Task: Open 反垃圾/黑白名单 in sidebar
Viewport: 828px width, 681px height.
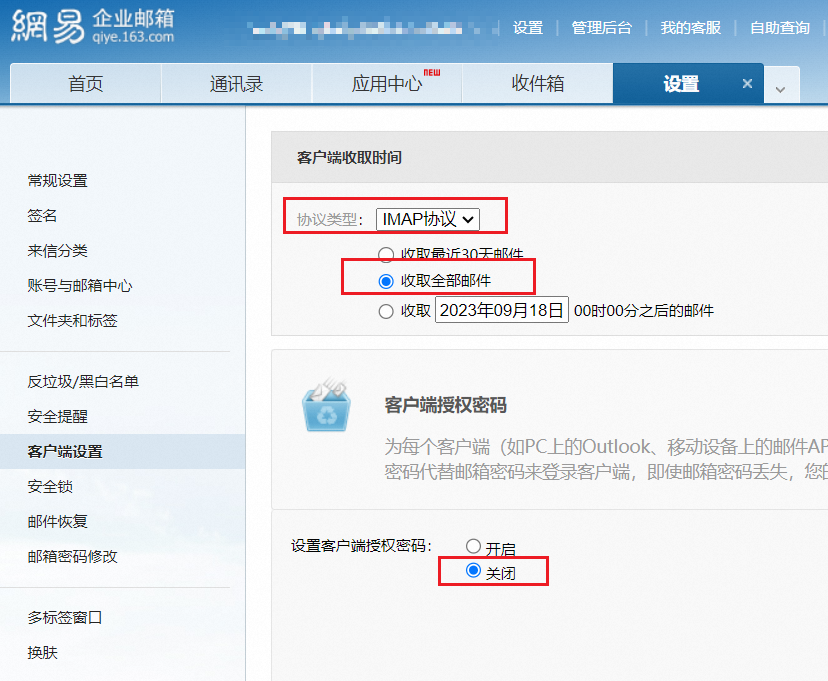Action: (83, 381)
